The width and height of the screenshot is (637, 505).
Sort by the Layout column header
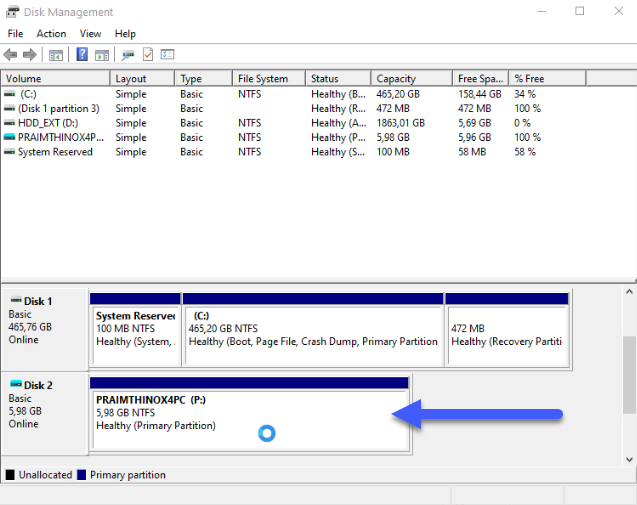click(x=142, y=78)
